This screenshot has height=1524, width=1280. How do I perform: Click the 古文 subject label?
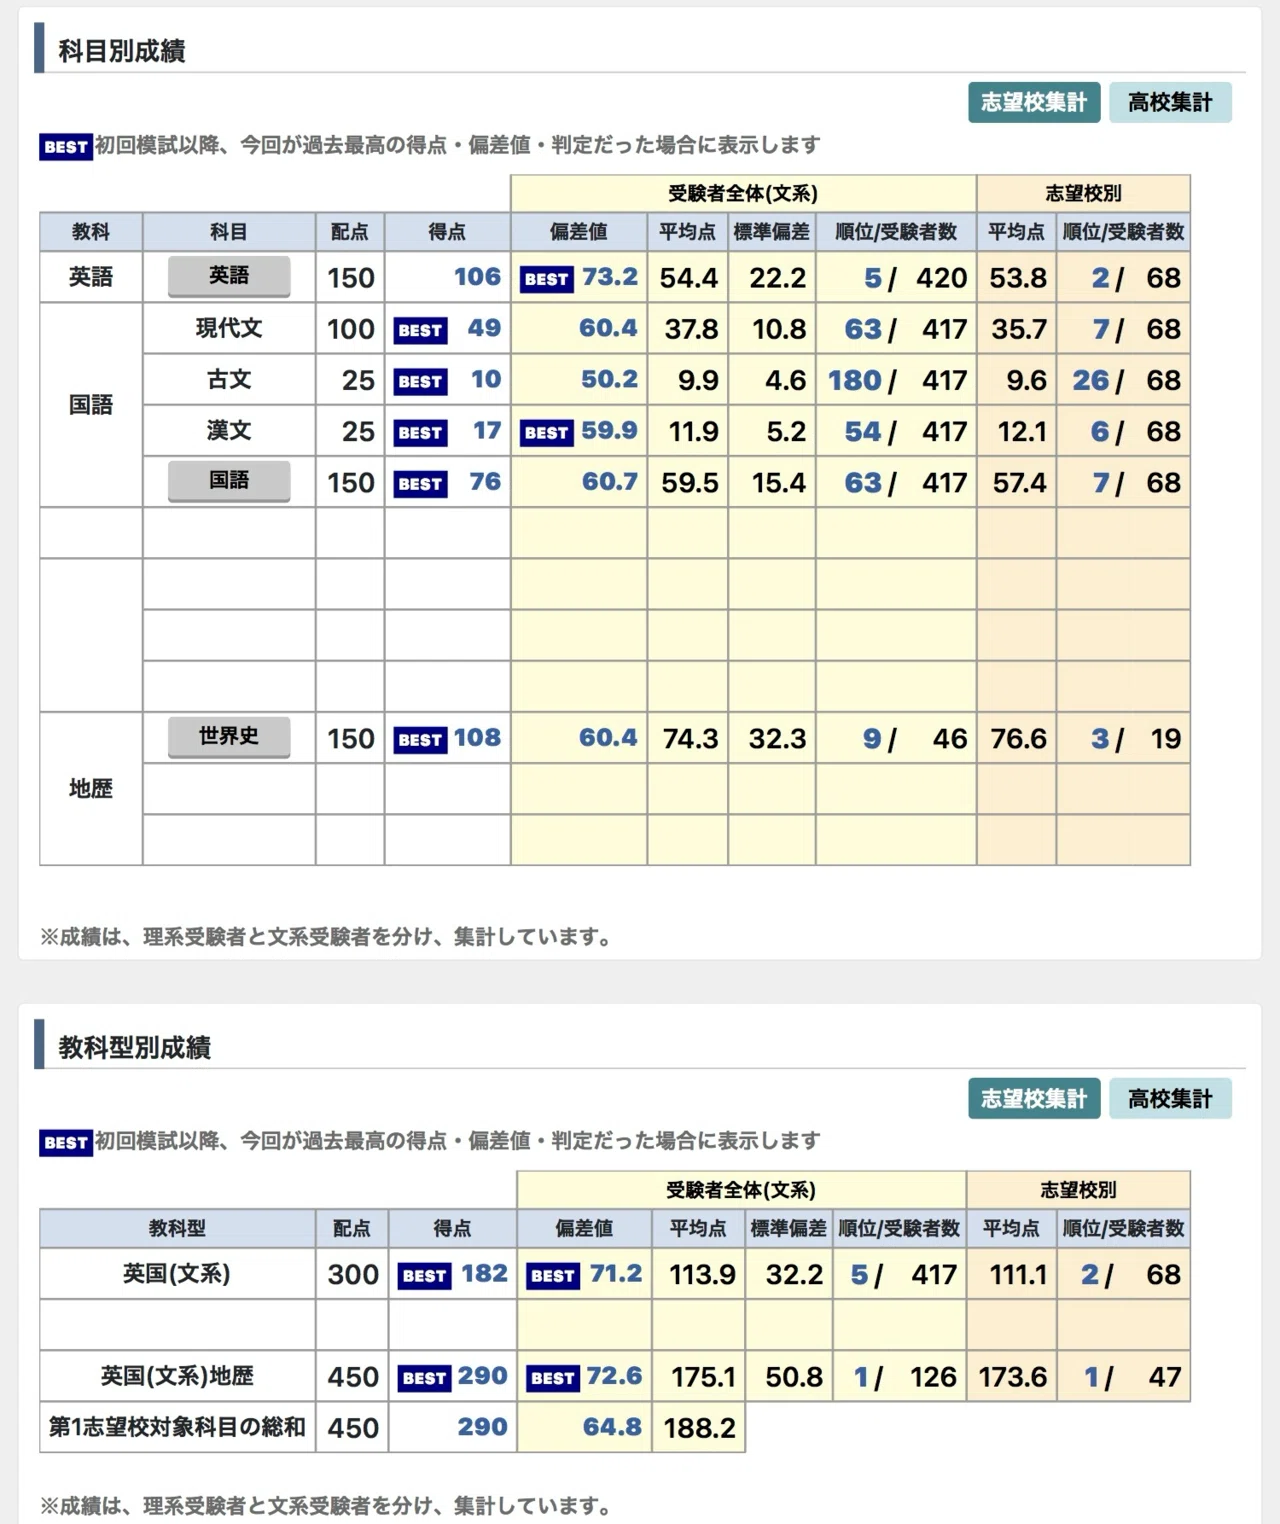coord(229,379)
